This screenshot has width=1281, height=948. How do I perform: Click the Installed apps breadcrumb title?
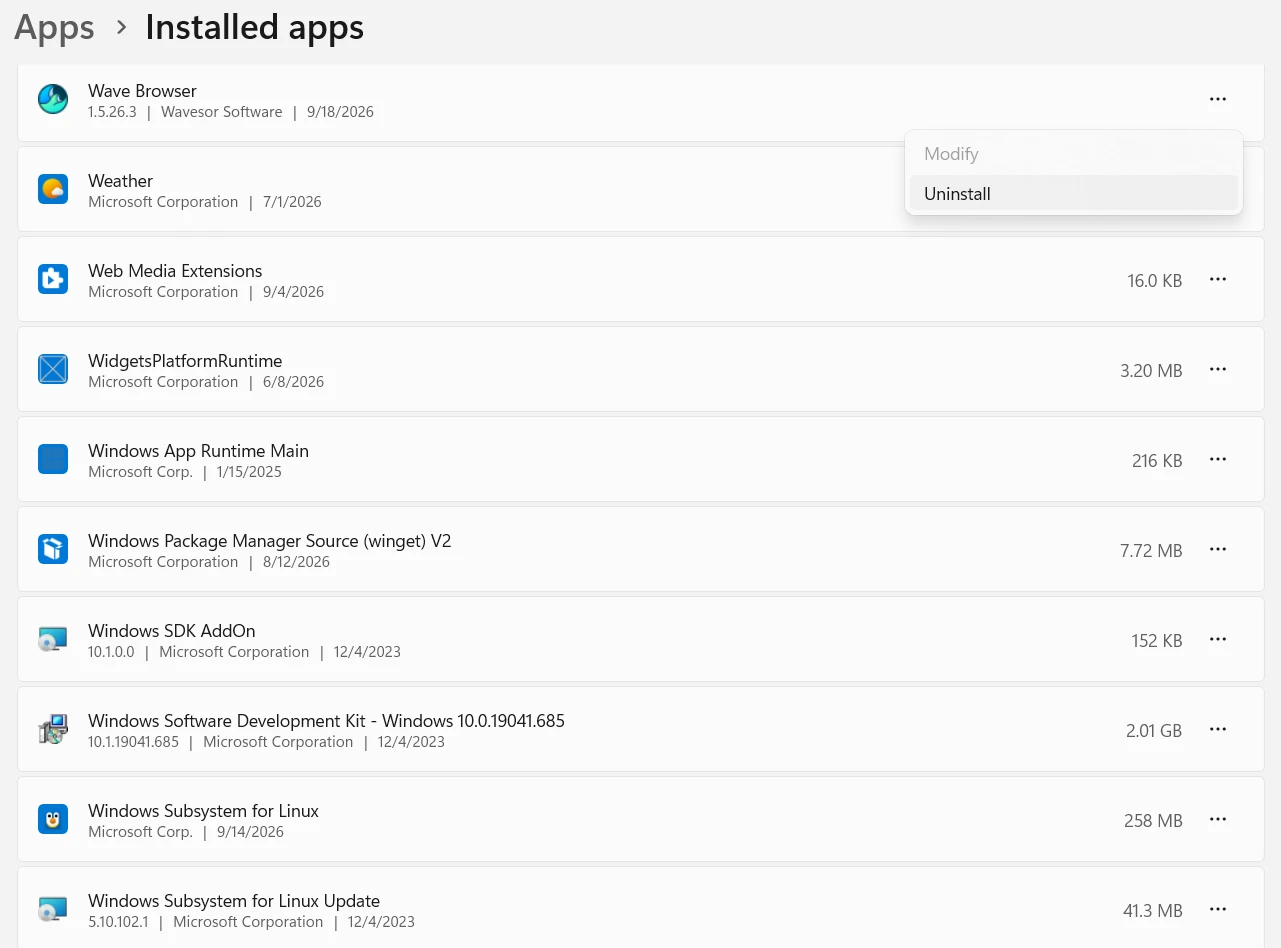pyautogui.click(x=254, y=27)
